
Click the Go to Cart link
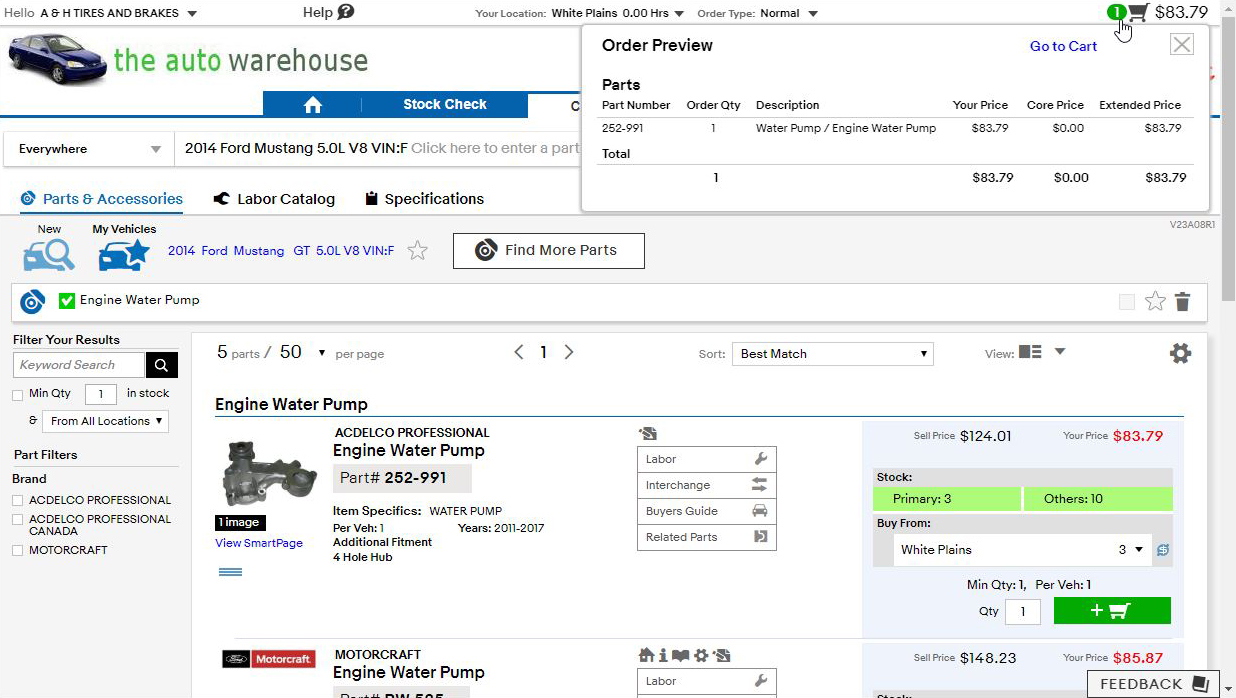pyautogui.click(x=1063, y=46)
